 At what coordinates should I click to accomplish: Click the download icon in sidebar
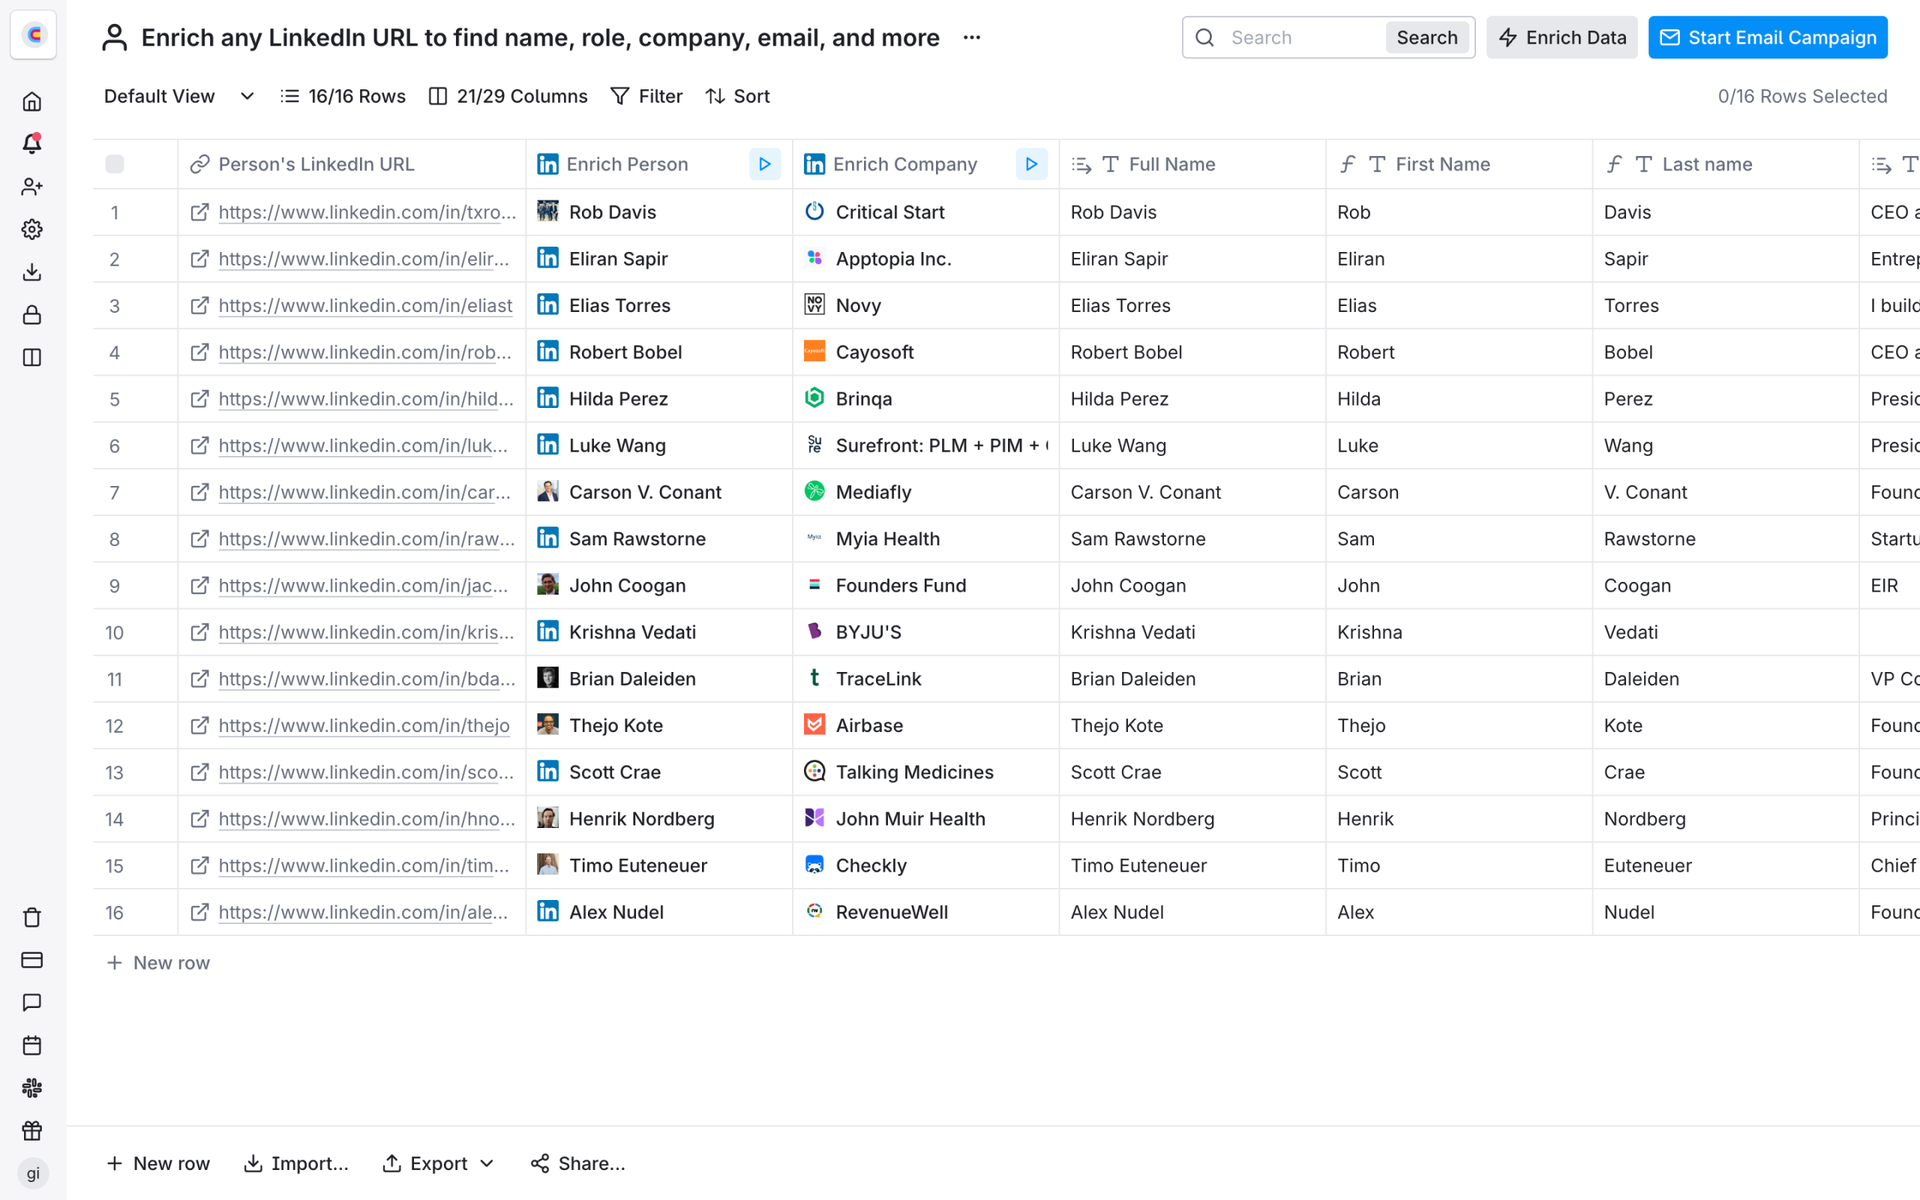pyautogui.click(x=32, y=272)
